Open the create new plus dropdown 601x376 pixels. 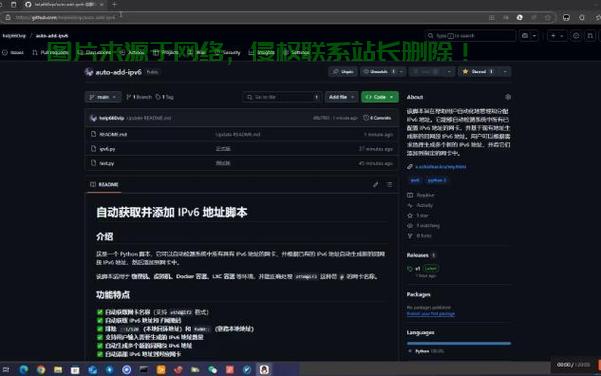pyautogui.click(x=557, y=36)
